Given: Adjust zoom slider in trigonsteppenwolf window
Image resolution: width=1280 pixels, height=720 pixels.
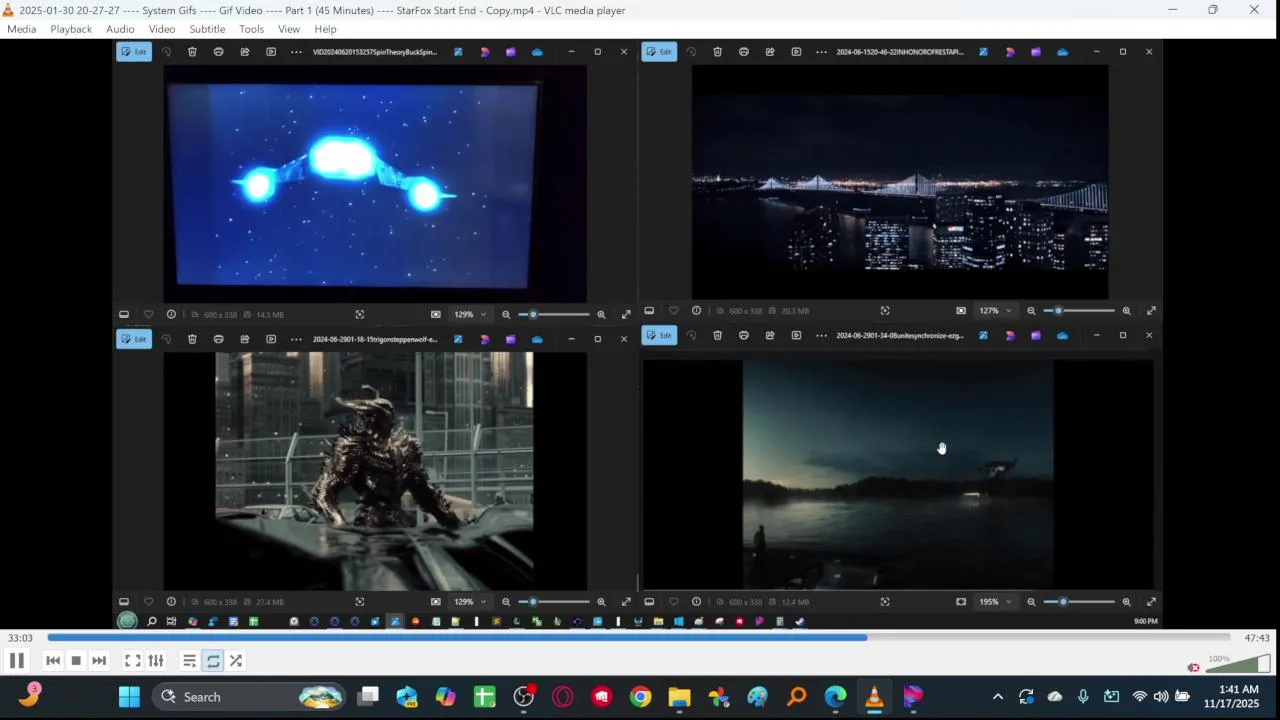Looking at the screenshot, I should 553,602.
